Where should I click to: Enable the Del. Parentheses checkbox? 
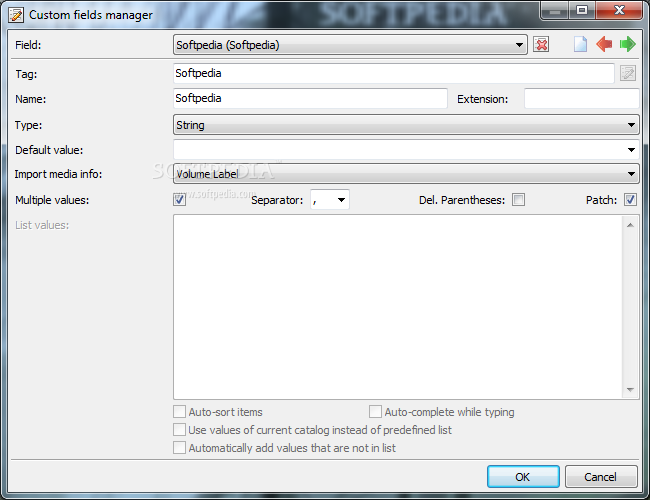(x=518, y=200)
